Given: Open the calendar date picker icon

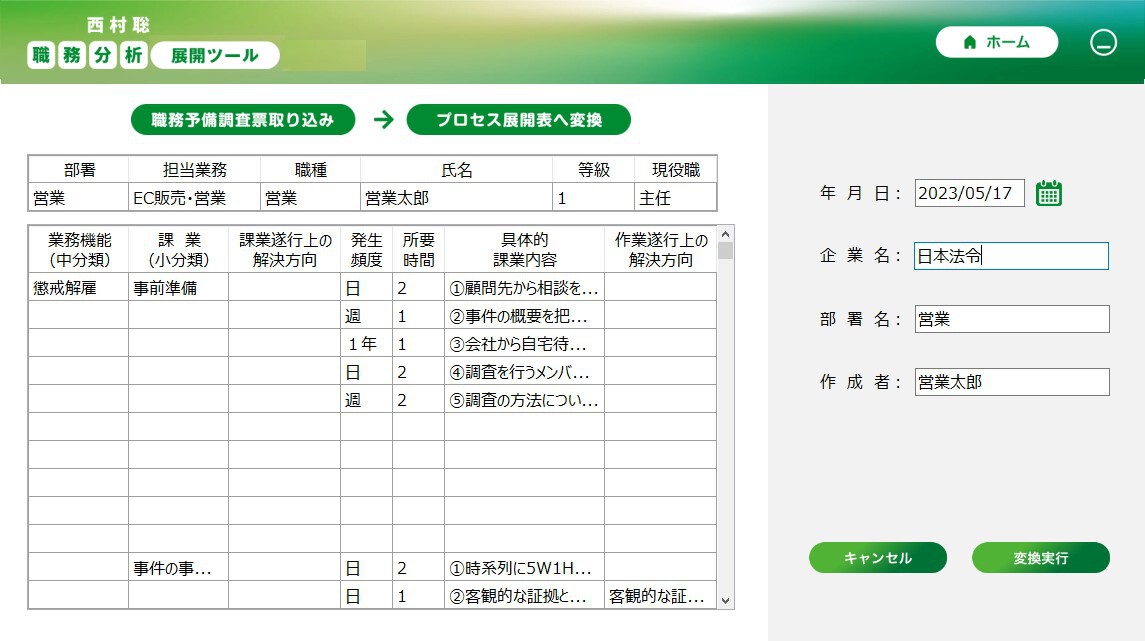Looking at the screenshot, I should (x=1048, y=193).
